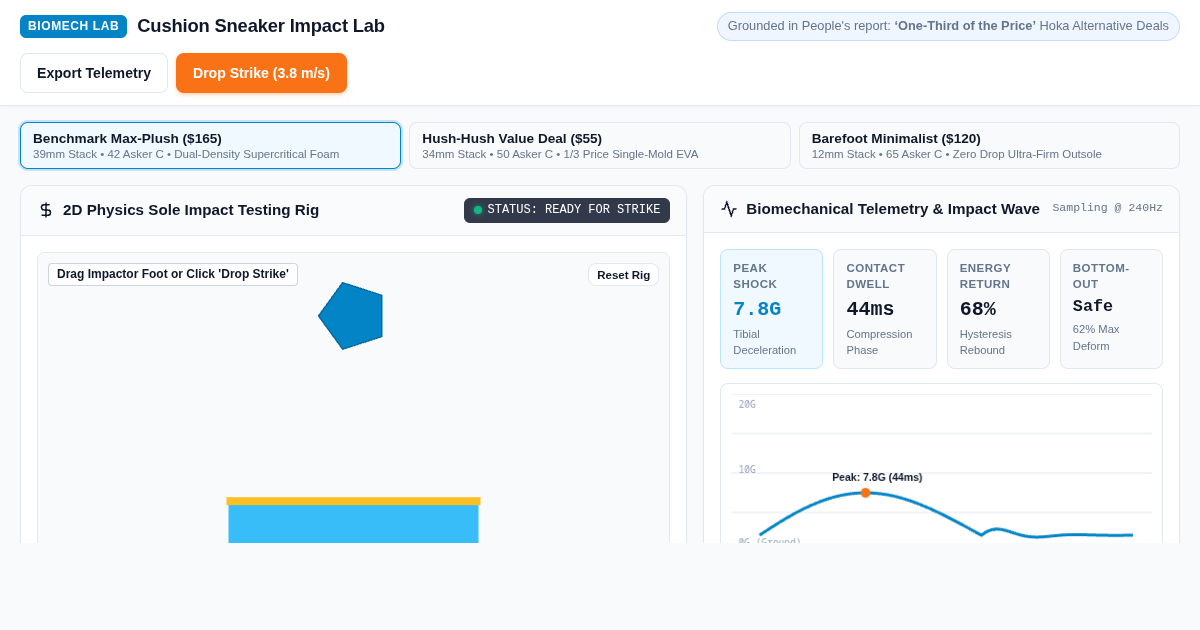Click the 10G axis label on the chart
Image resolution: width=1200 pixels, height=630 pixels.
[x=747, y=470]
